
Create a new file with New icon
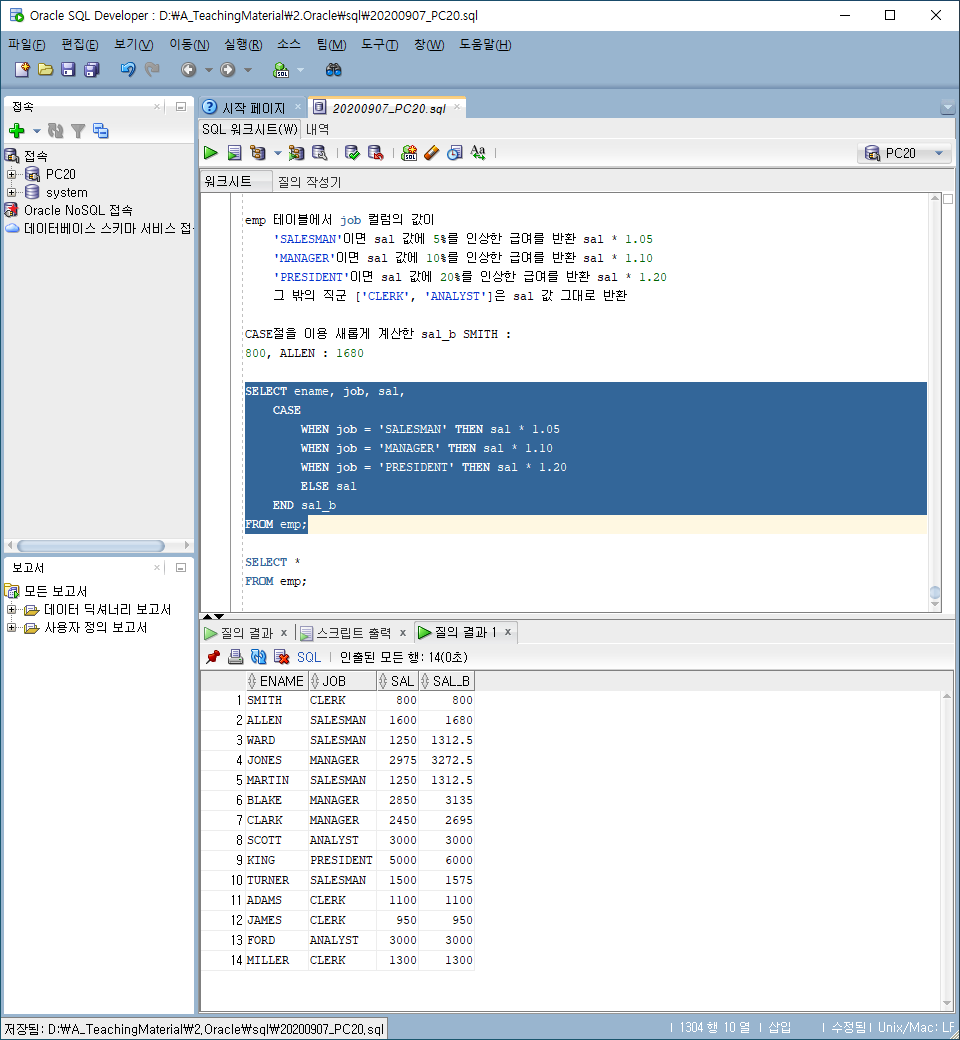coord(22,70)
